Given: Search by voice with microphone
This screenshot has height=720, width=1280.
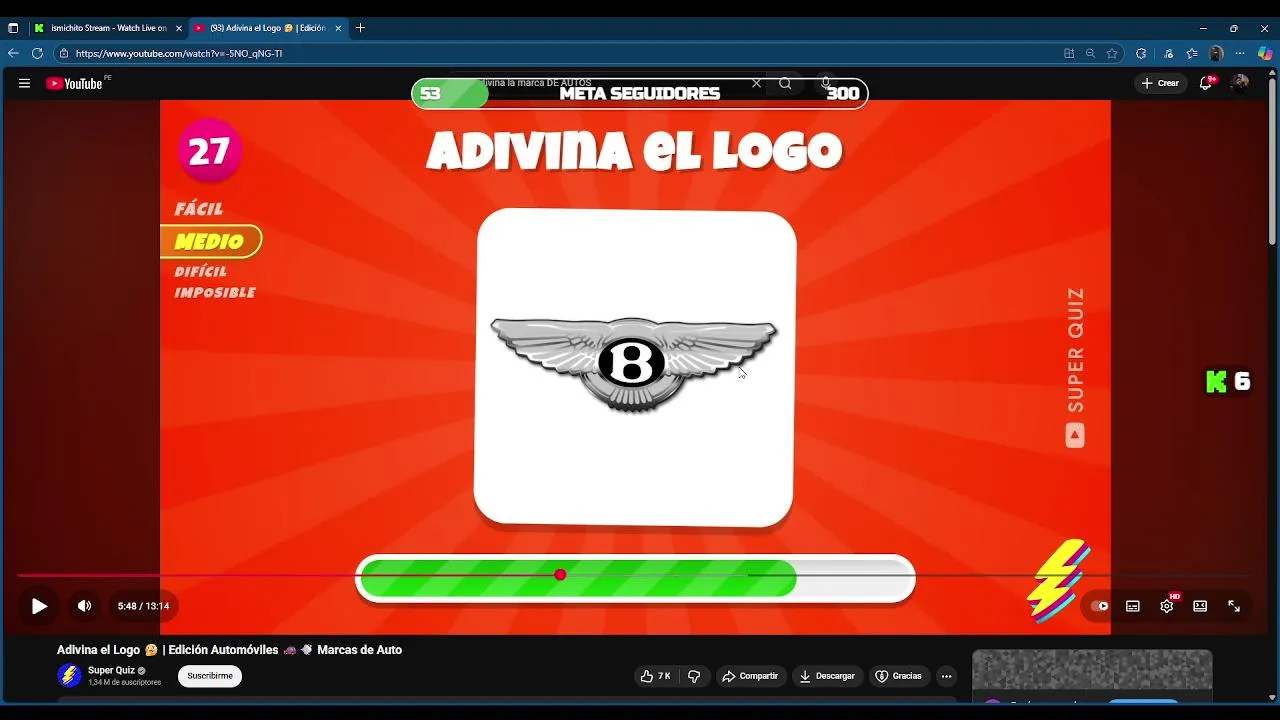Looking at the screenshot, I should pos(826,83).
